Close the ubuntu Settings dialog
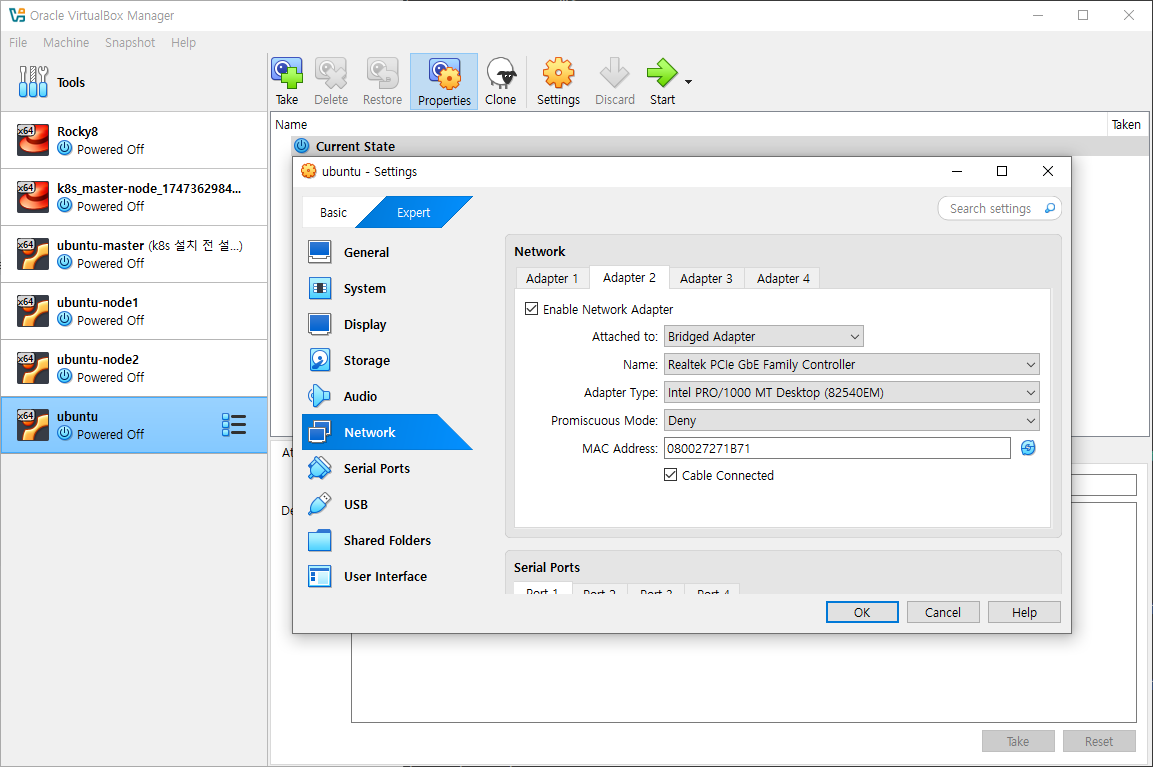The height and width of the screenshot is (767, 1153). (x=1048, y=171)
